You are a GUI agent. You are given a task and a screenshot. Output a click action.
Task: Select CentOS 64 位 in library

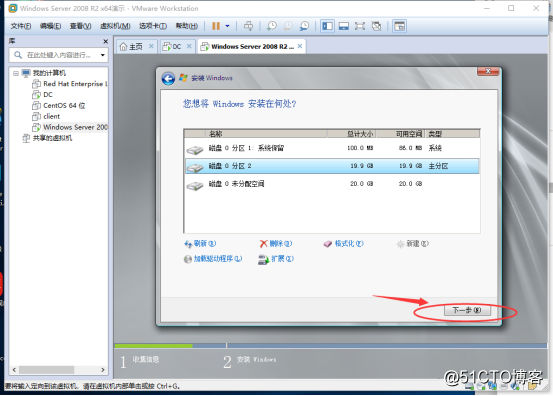pyautogui.click(x=59, y=105)
